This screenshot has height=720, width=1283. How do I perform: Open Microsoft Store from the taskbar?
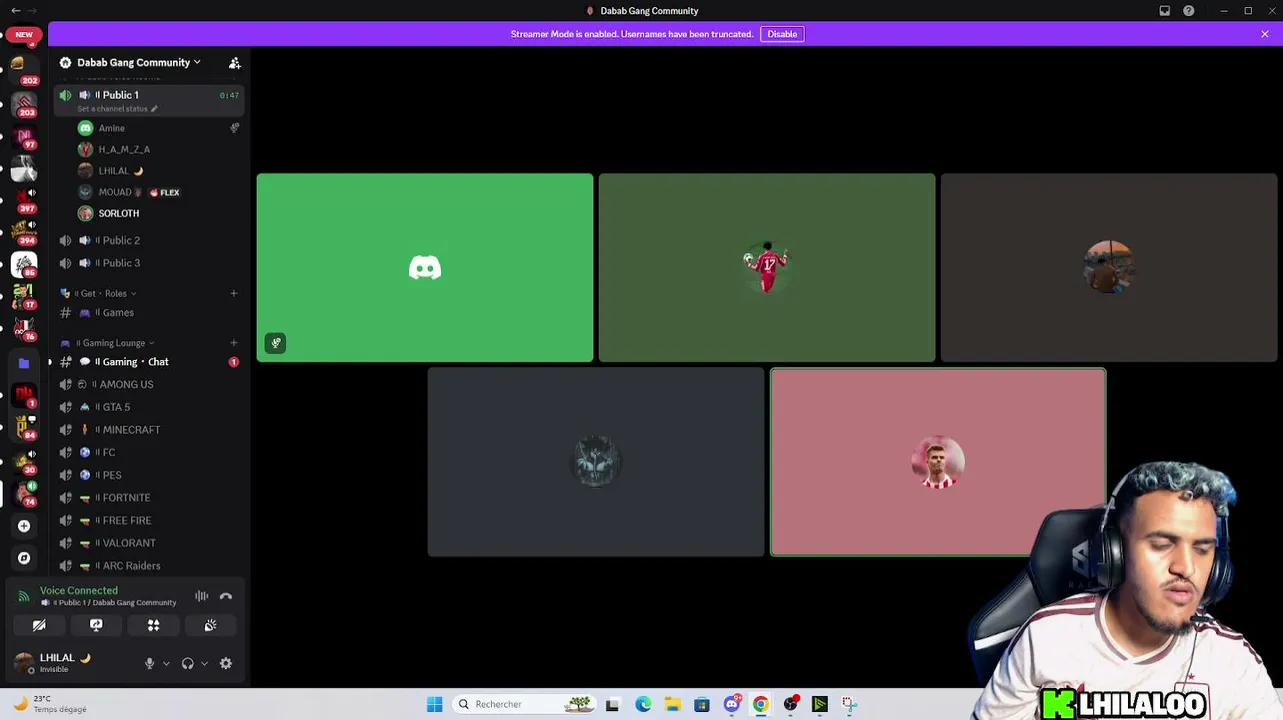(702, 704)
